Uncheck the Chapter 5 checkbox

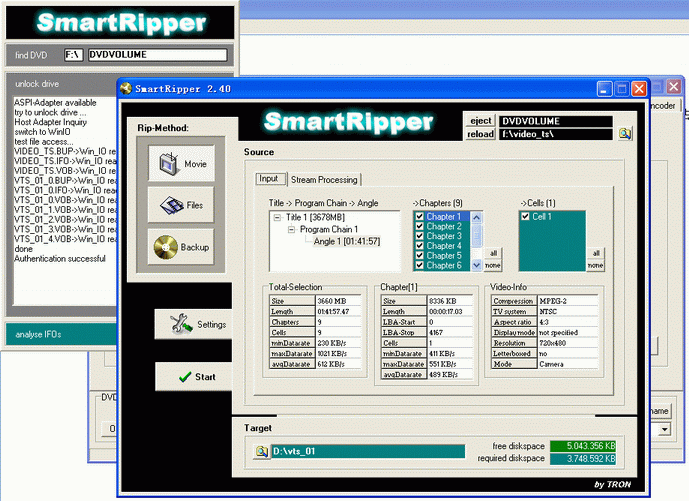(419, 255)
